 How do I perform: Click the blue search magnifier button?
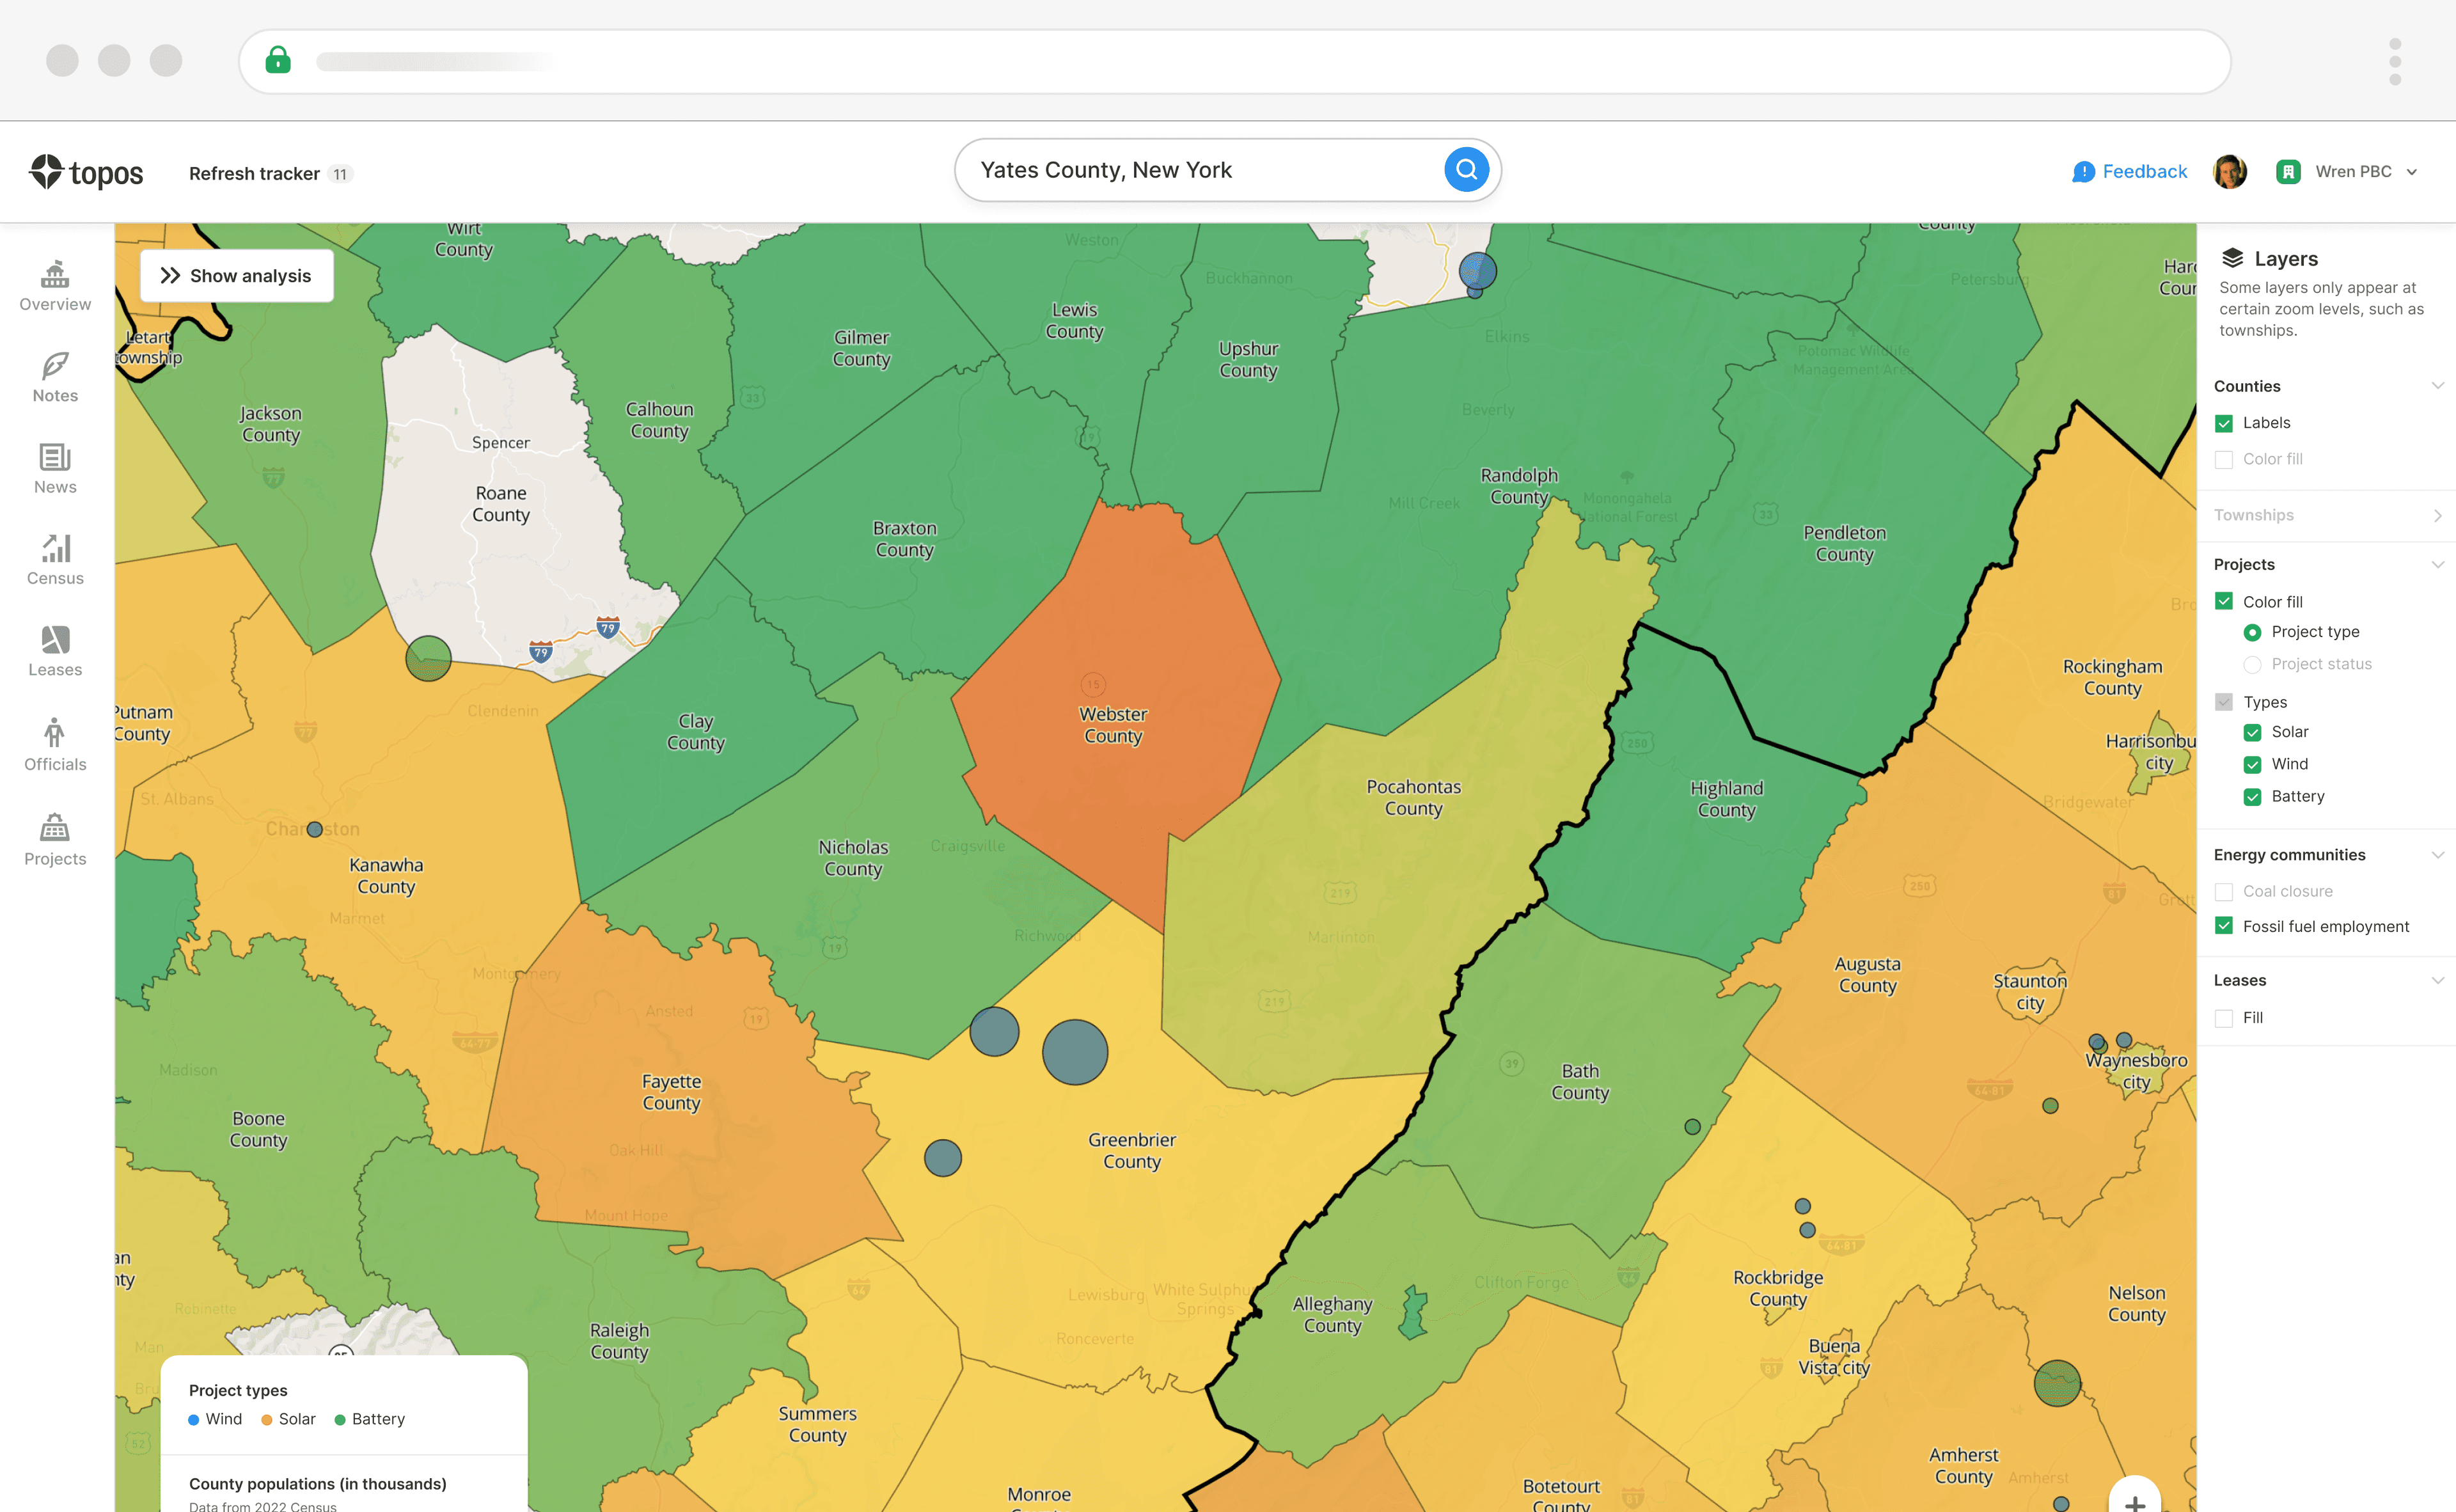[1465, 170]
